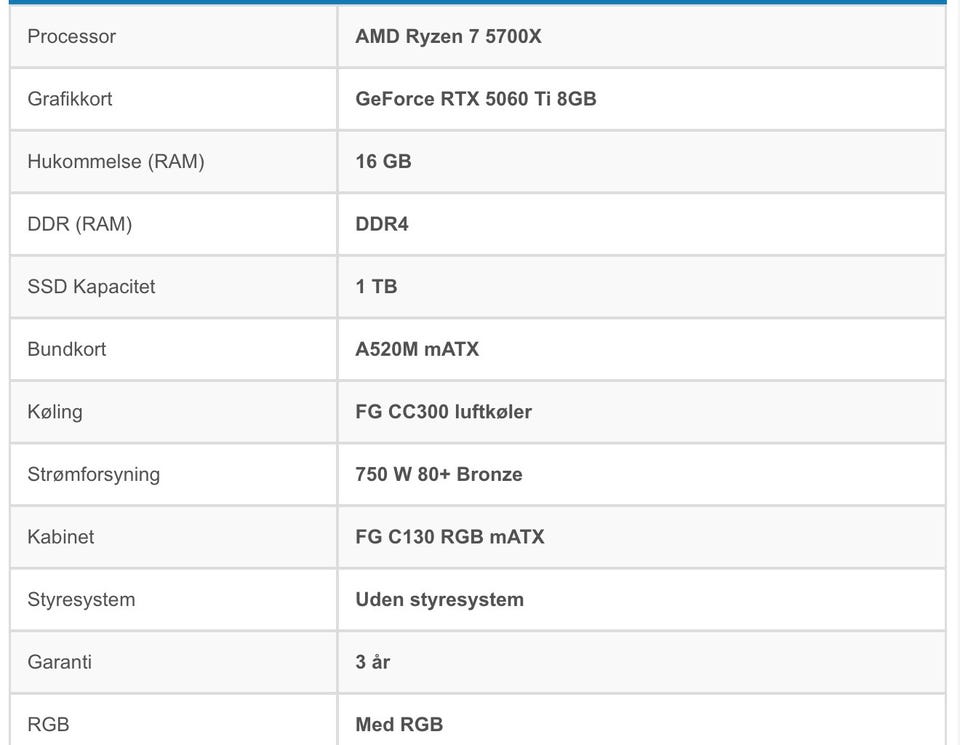Click the 'RGB' row label

click(x=48, y=725)
